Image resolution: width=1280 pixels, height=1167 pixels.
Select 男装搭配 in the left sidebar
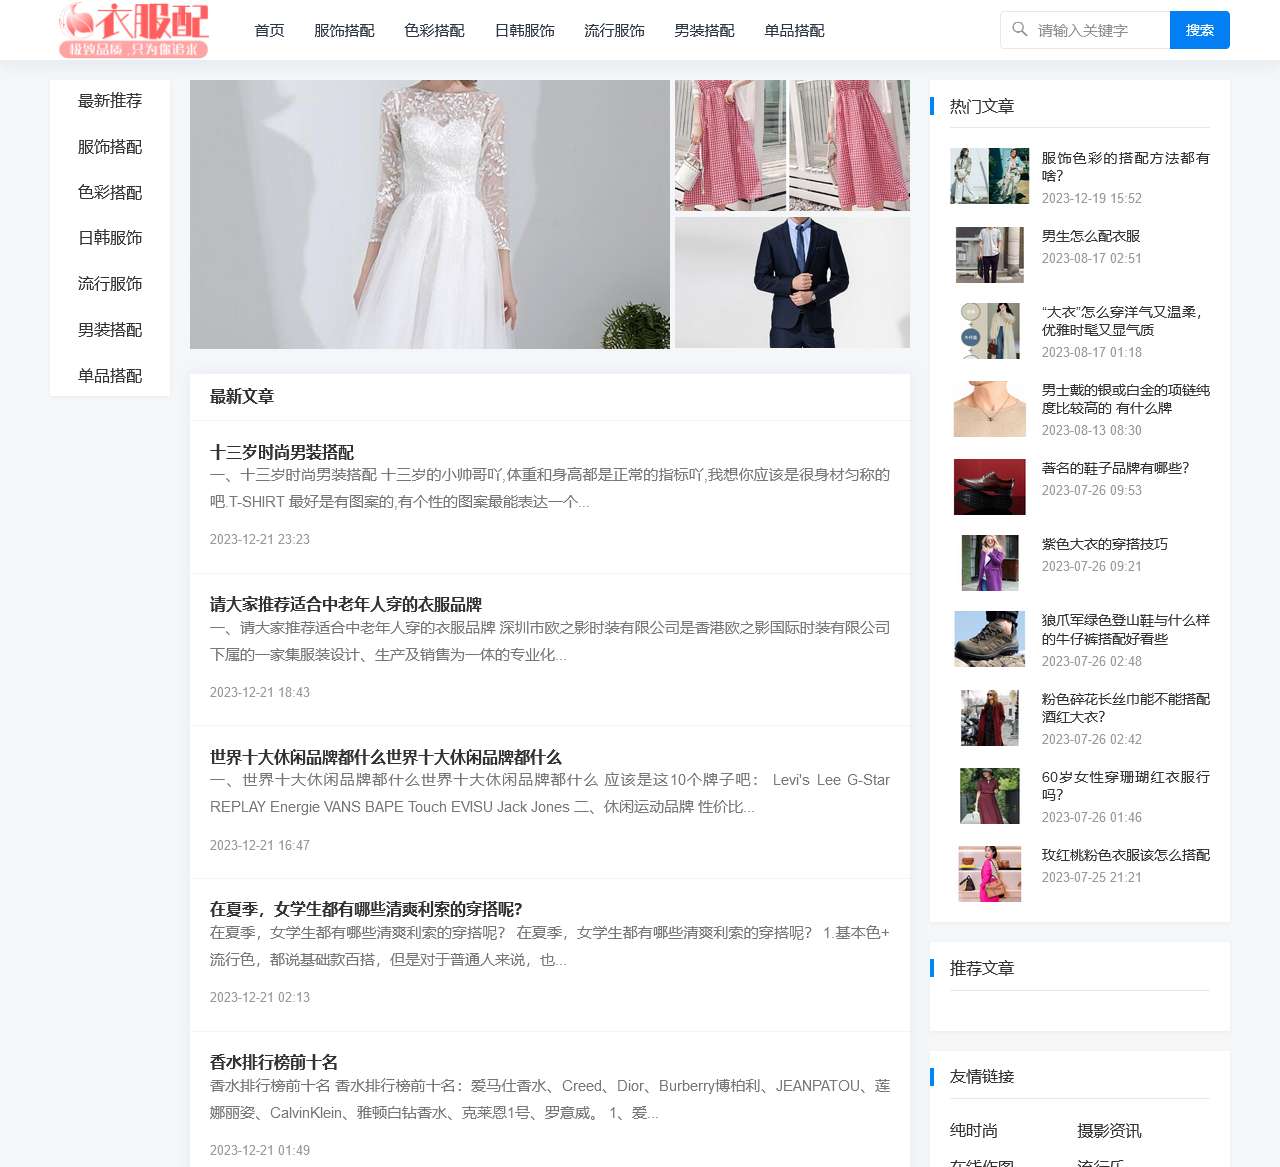pyautogui.click(x=110, y=330)
